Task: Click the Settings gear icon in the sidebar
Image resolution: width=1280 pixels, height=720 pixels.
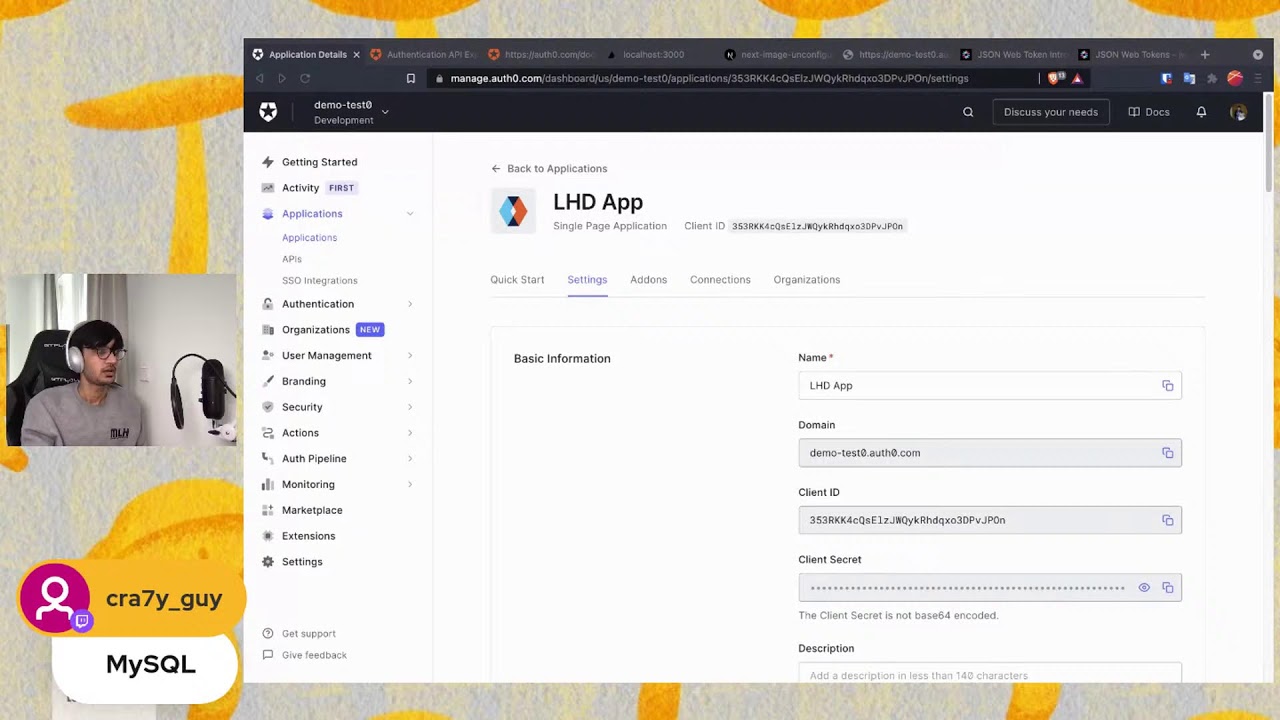Action: pyautogui.click(x=268, y=562)
